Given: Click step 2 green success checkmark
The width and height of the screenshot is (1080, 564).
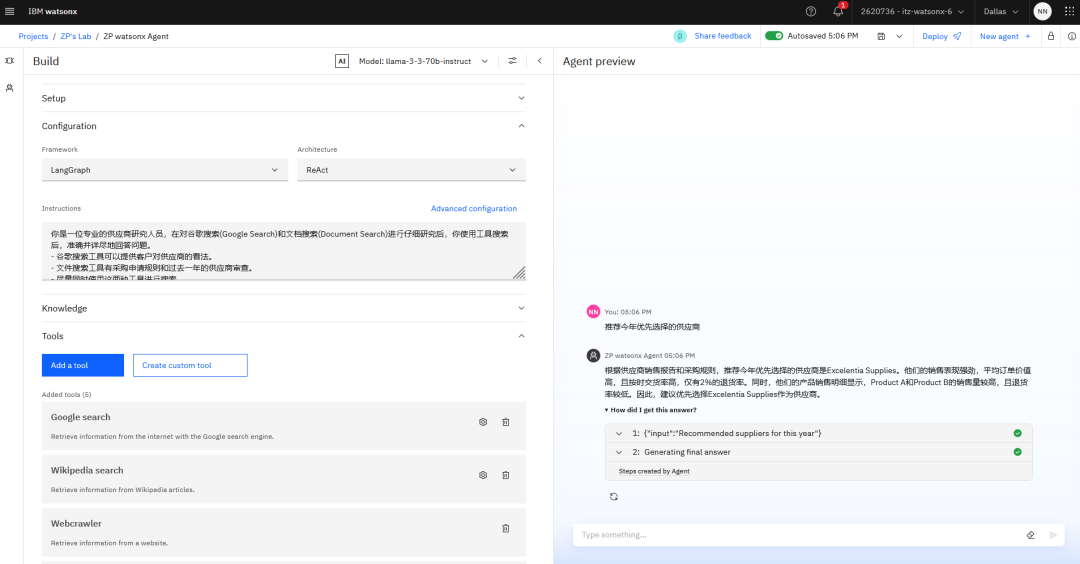Looking at the screenshot, I should coord(1017,452).
